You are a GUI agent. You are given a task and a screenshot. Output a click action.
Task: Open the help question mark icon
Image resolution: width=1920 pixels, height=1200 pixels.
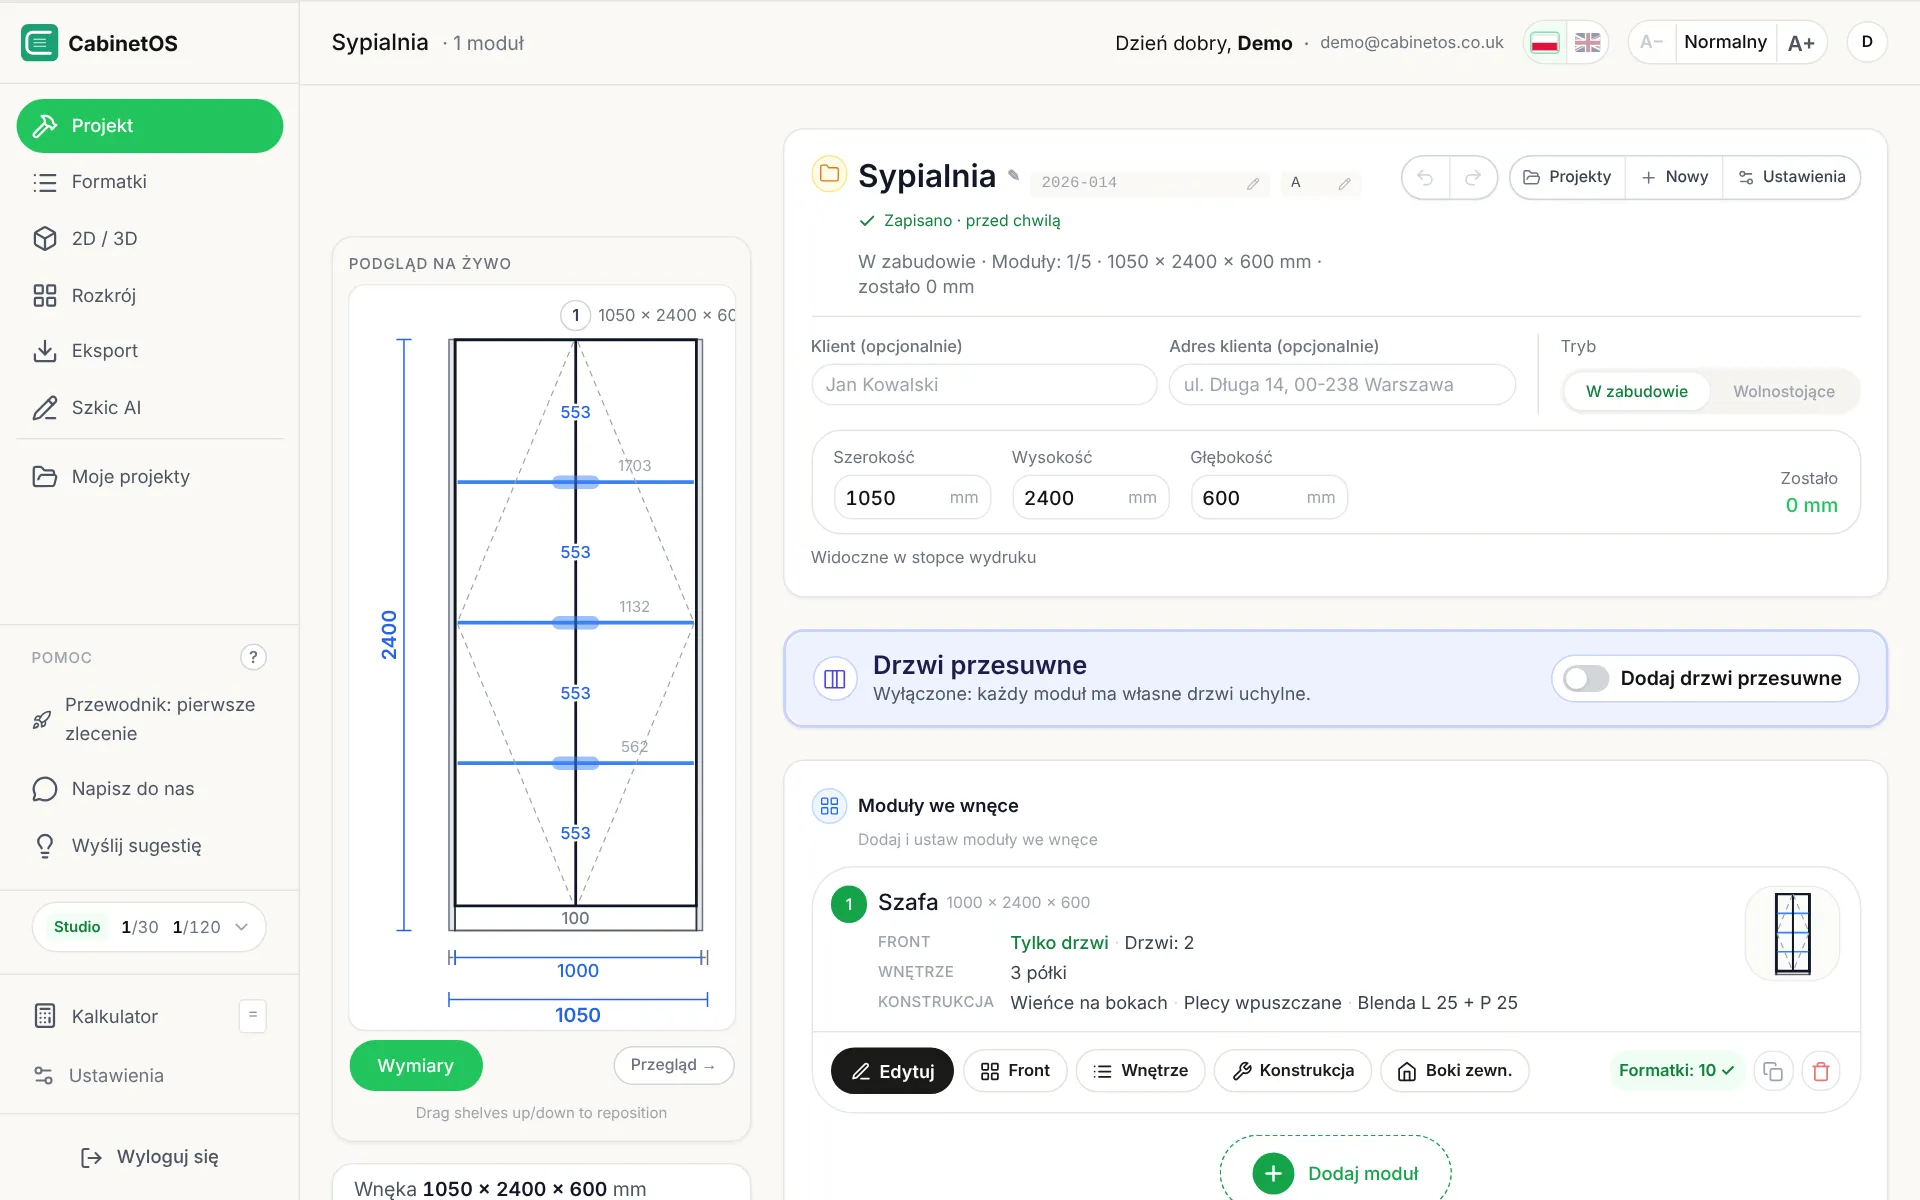click(253, 657)
